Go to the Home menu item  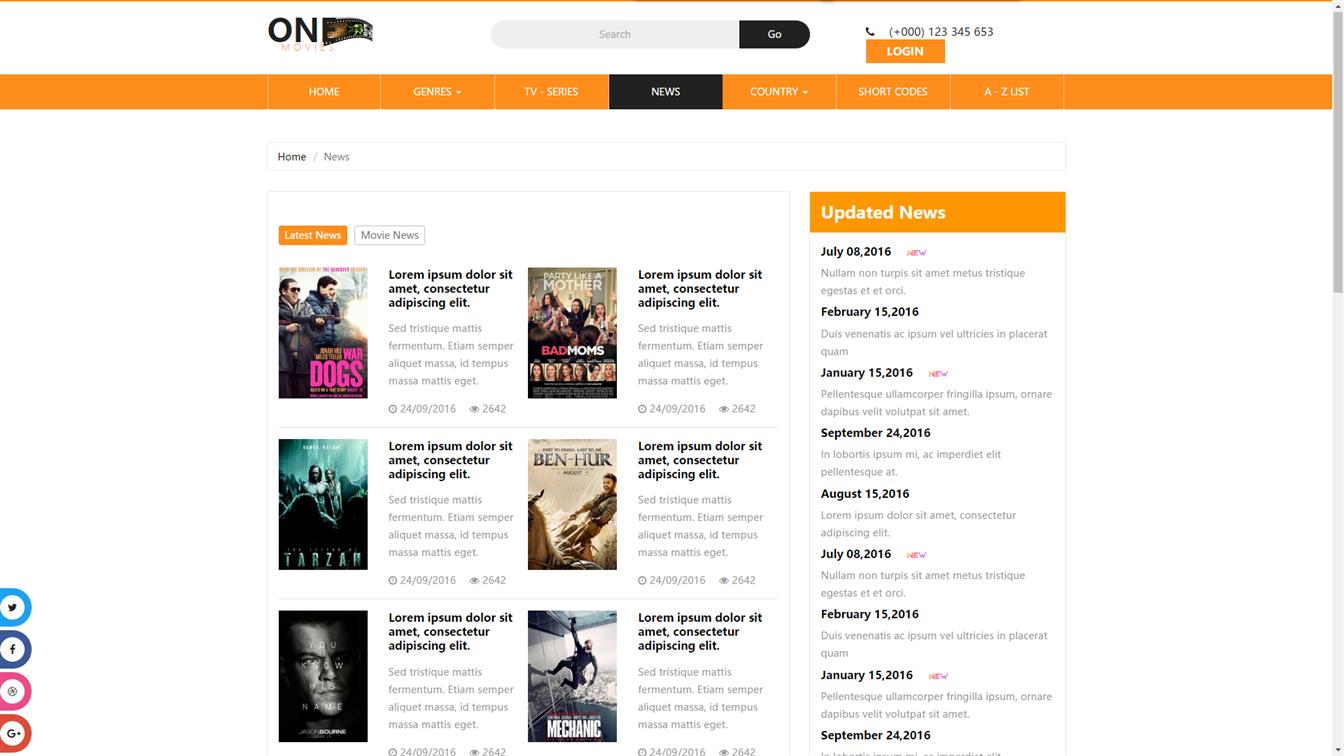click(324, 92)
